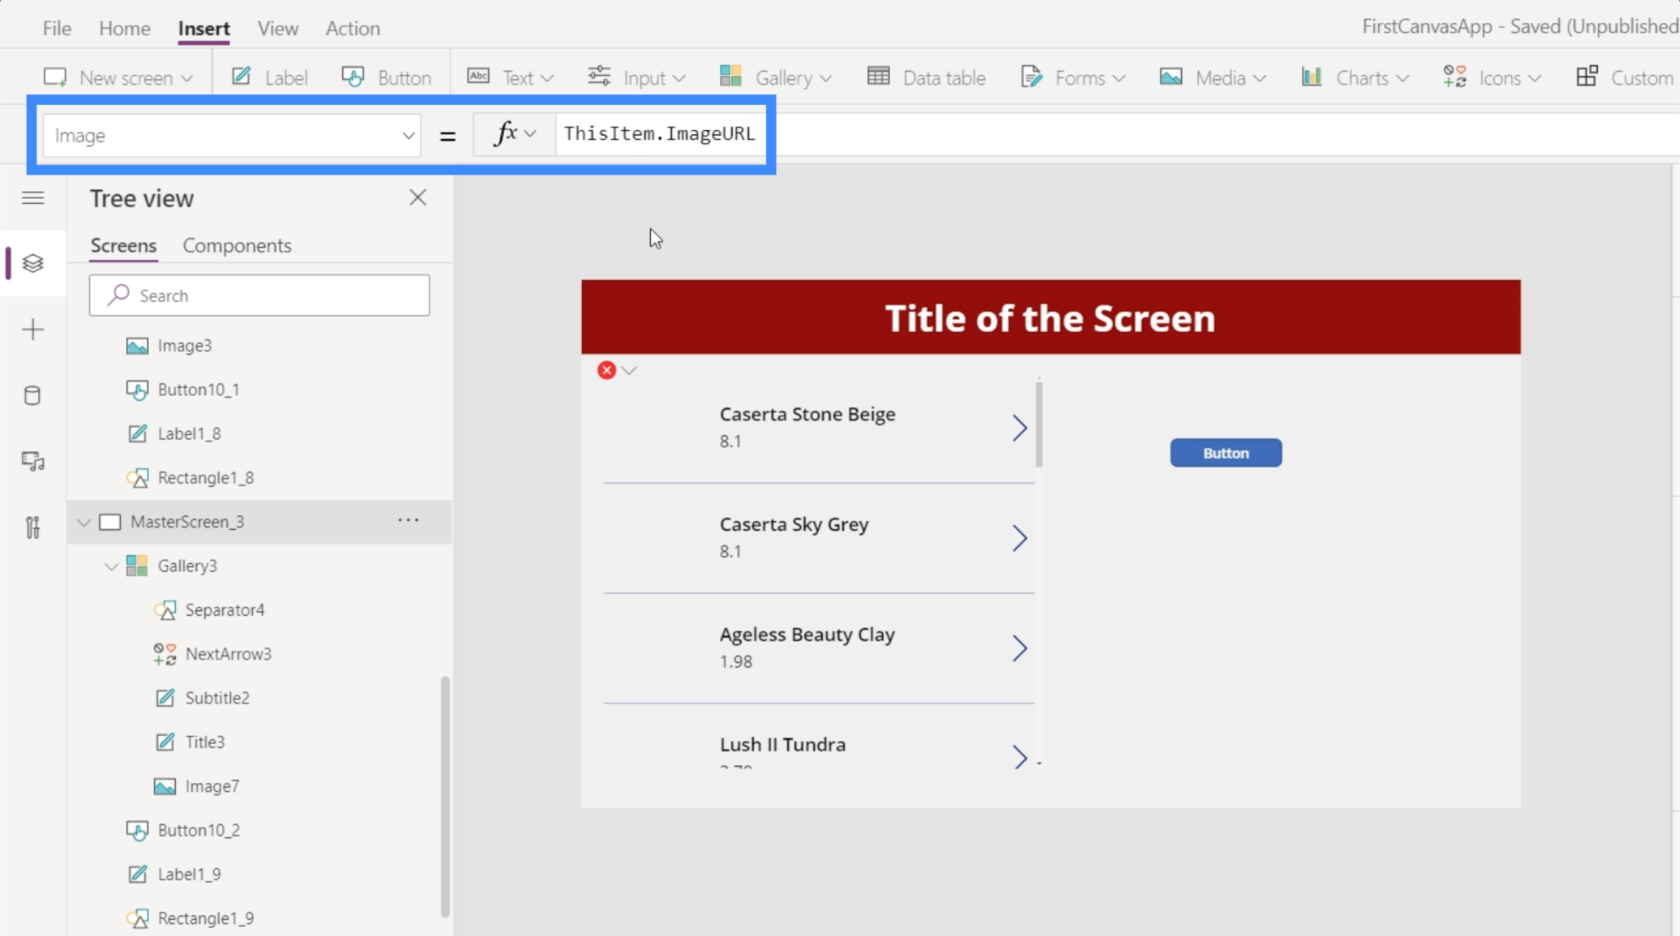
Task: Open the Icons dropdown
Action: [x=1491, y=77]
